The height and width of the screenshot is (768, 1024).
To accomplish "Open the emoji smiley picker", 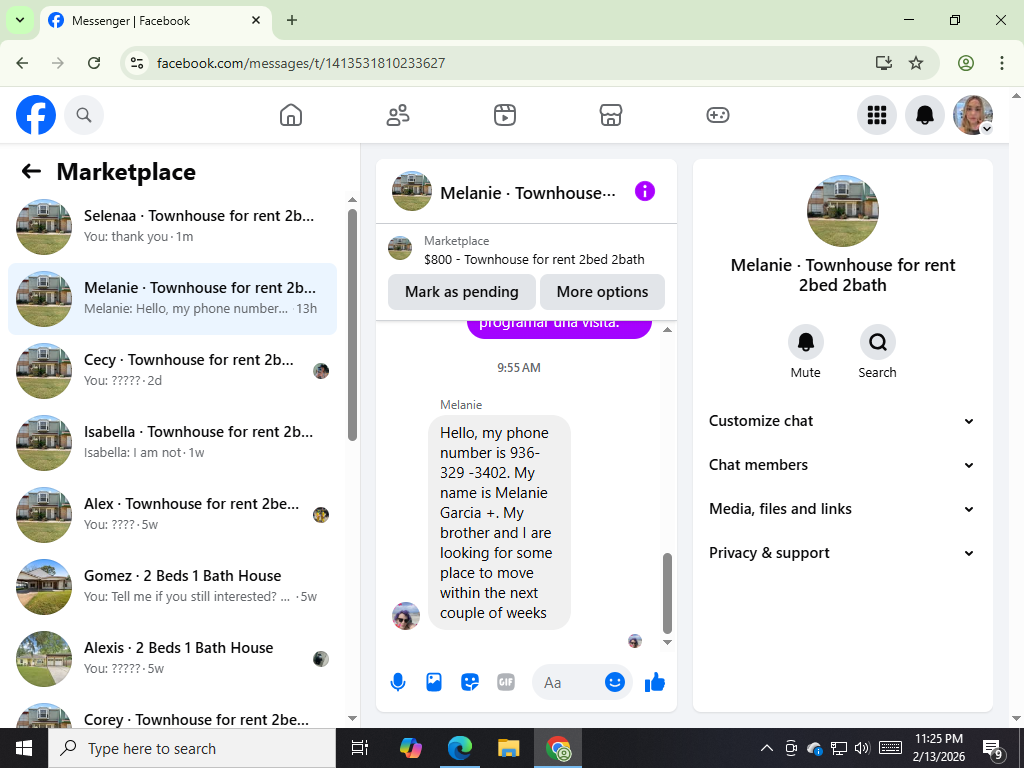I will (x=615, y=682).
